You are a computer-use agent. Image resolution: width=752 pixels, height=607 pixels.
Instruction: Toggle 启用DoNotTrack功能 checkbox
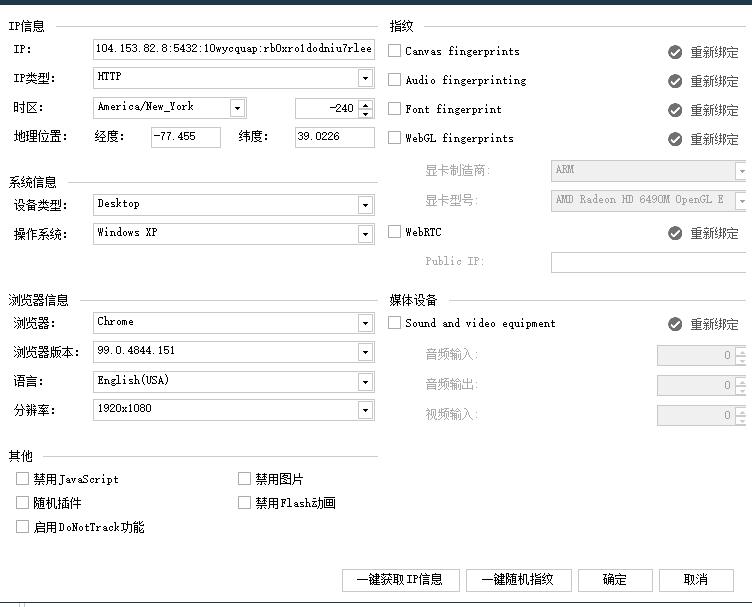[23, 526]
